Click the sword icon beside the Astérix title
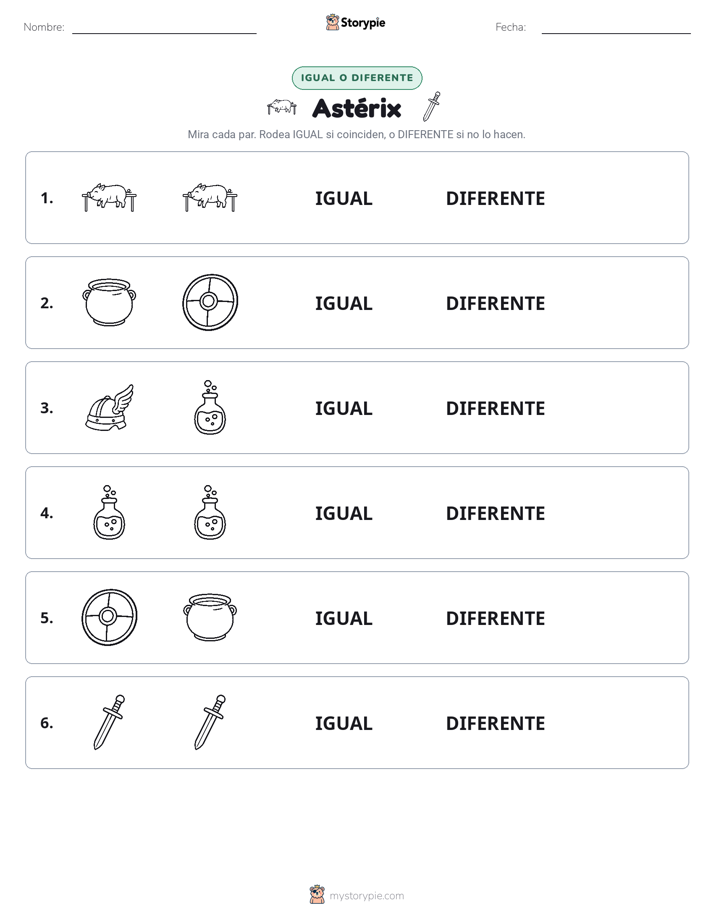This screenshot has height=924, width=714. click(x=432, y=107)
